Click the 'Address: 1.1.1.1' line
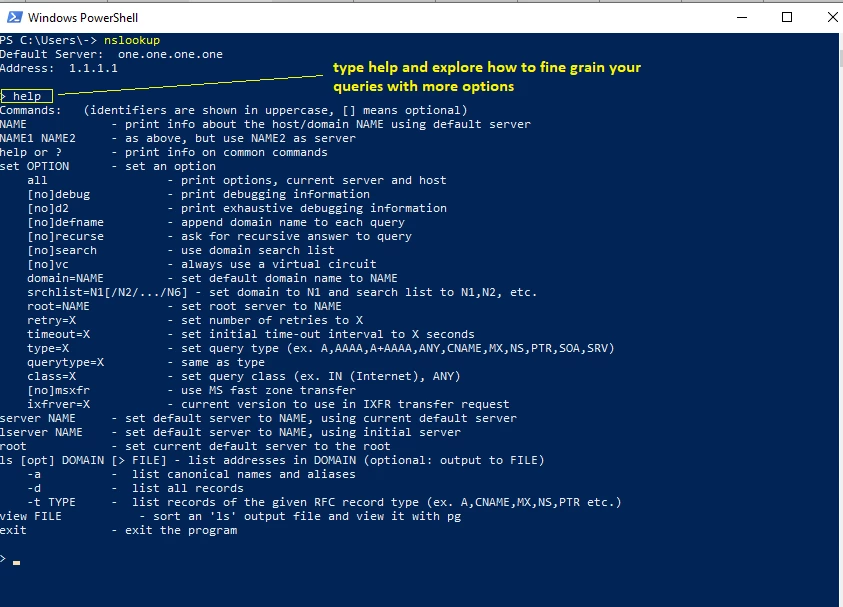 tap(59, 68)
